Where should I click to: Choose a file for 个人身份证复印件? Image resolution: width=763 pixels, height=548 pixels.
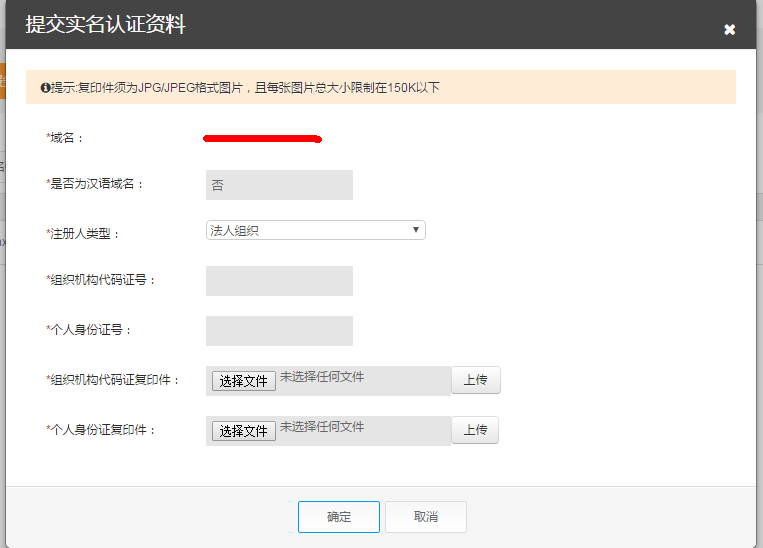click(x=244, y=431)
